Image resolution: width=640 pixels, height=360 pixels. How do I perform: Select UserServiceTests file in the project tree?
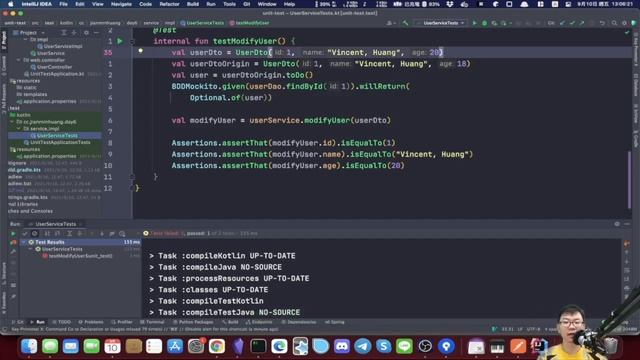coord(55,136)
